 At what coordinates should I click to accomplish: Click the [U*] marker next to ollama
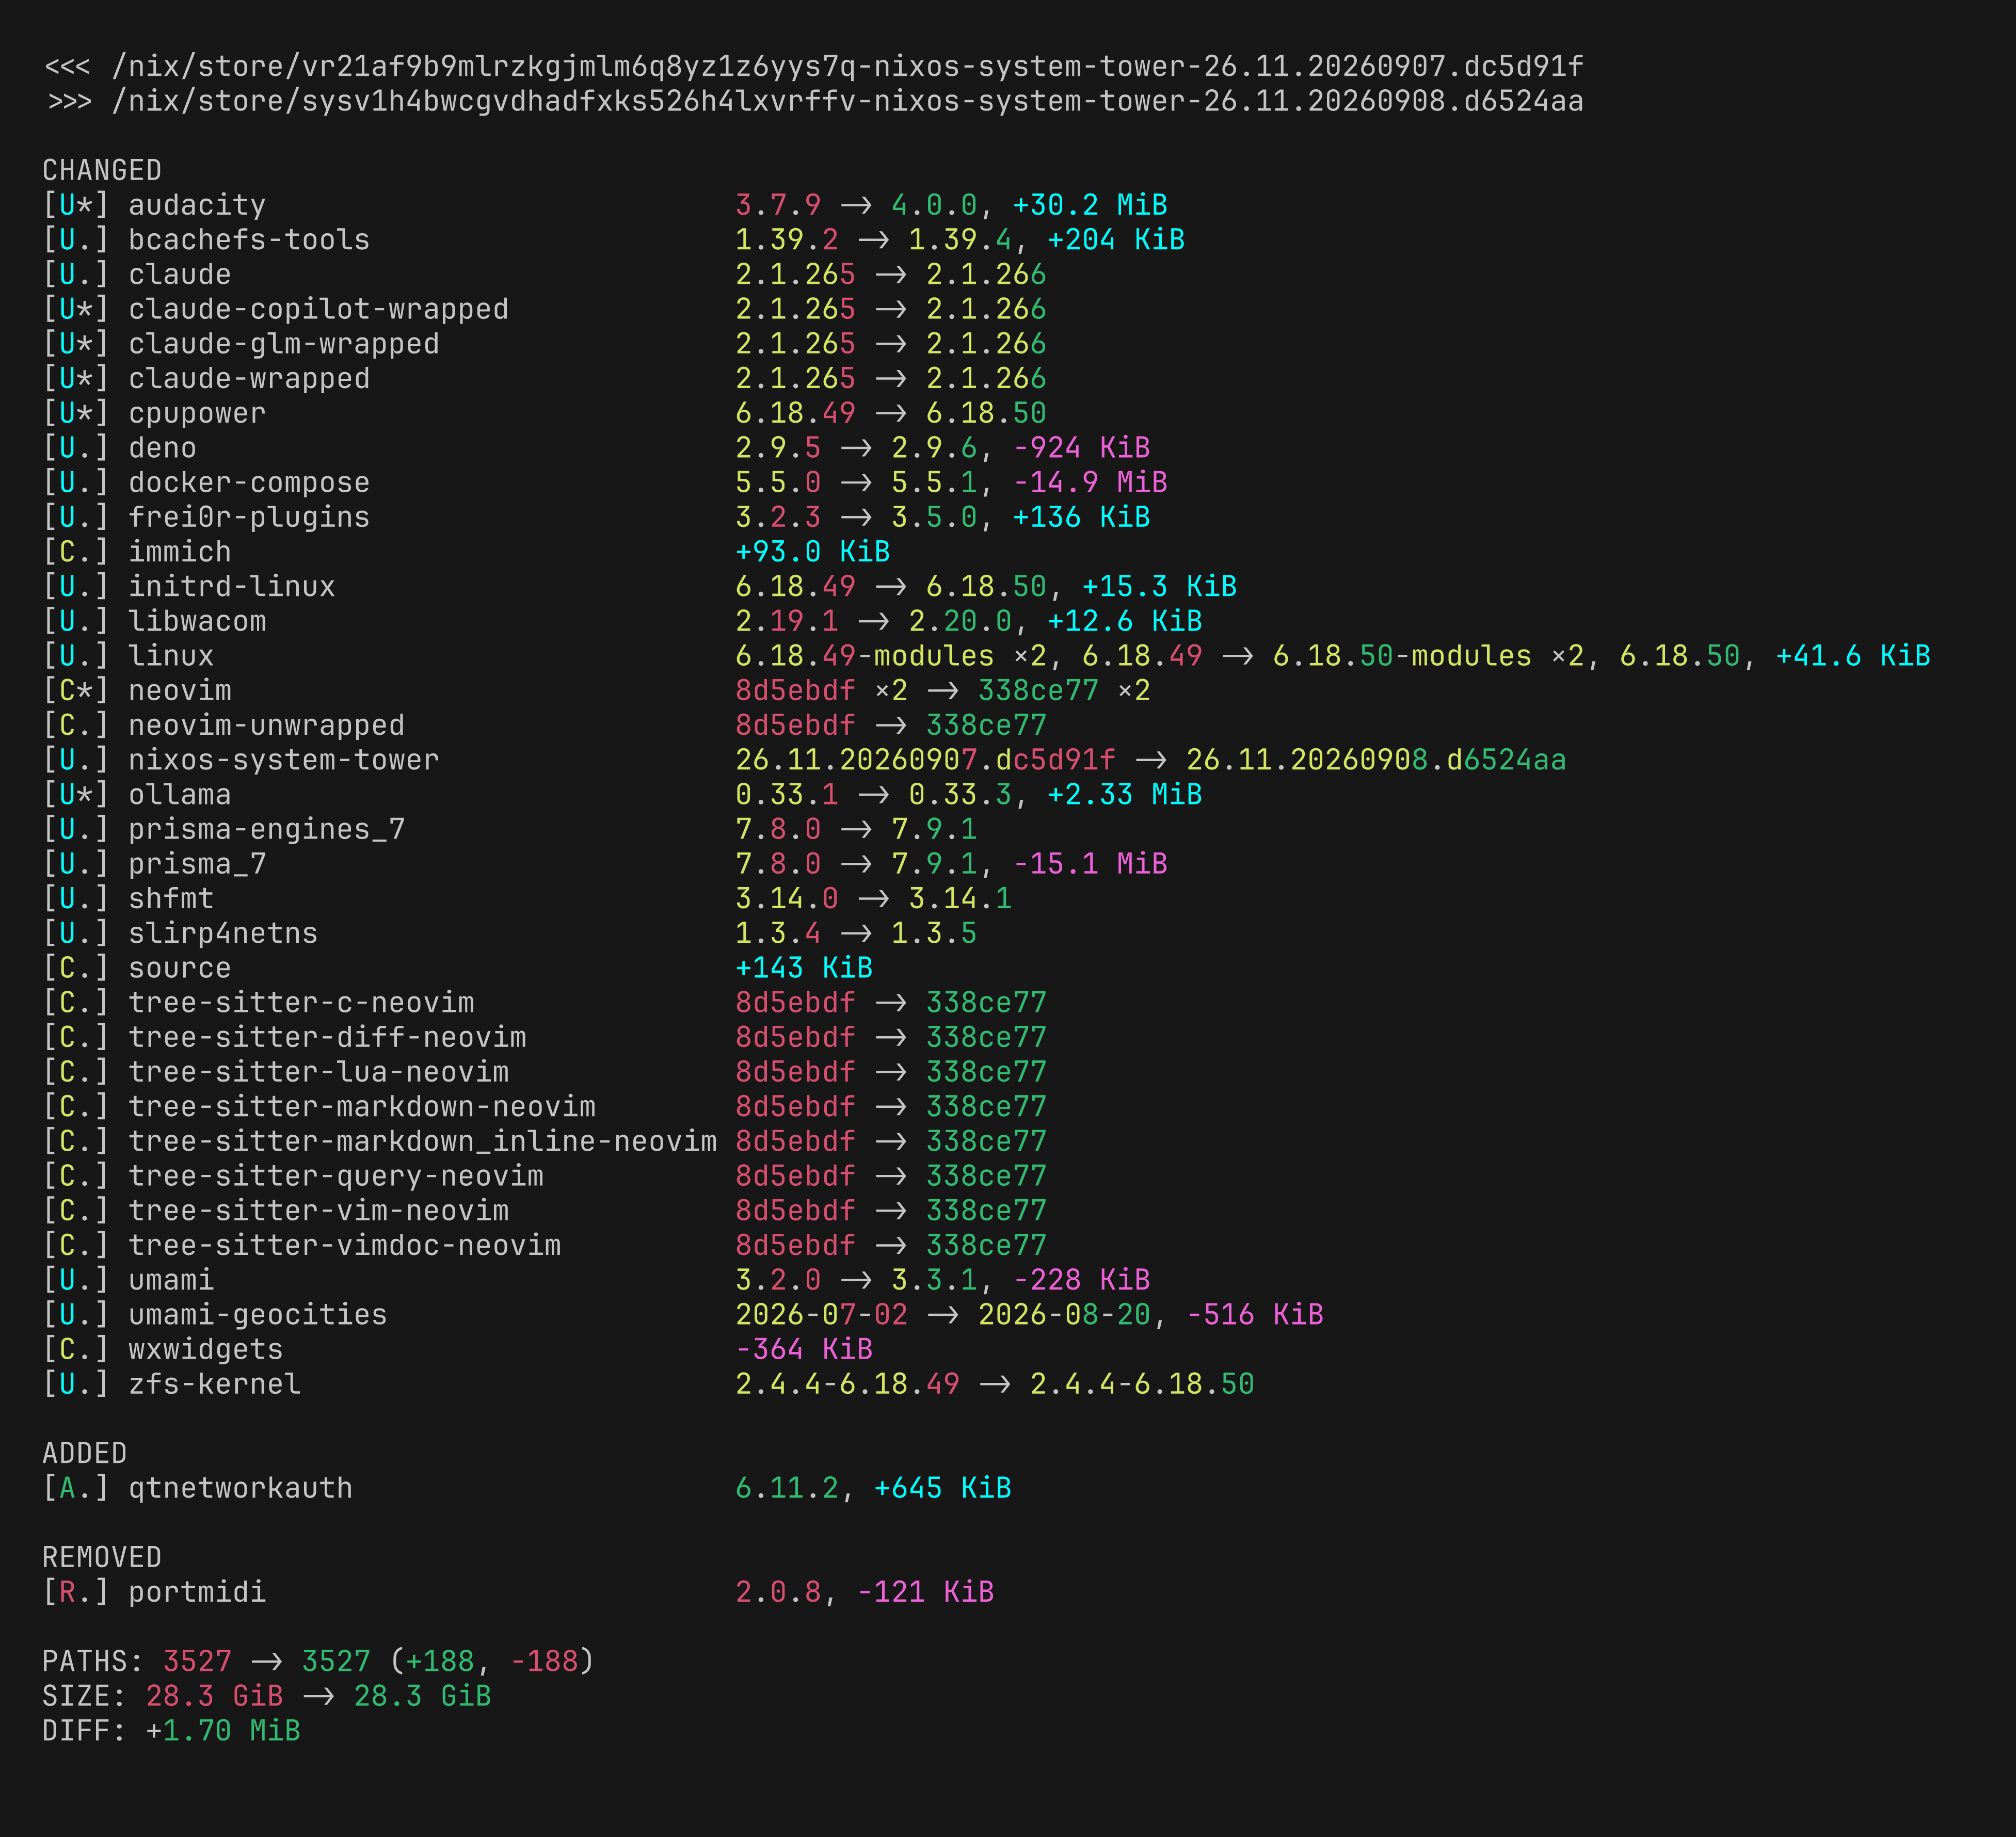[x=75, y=795]
